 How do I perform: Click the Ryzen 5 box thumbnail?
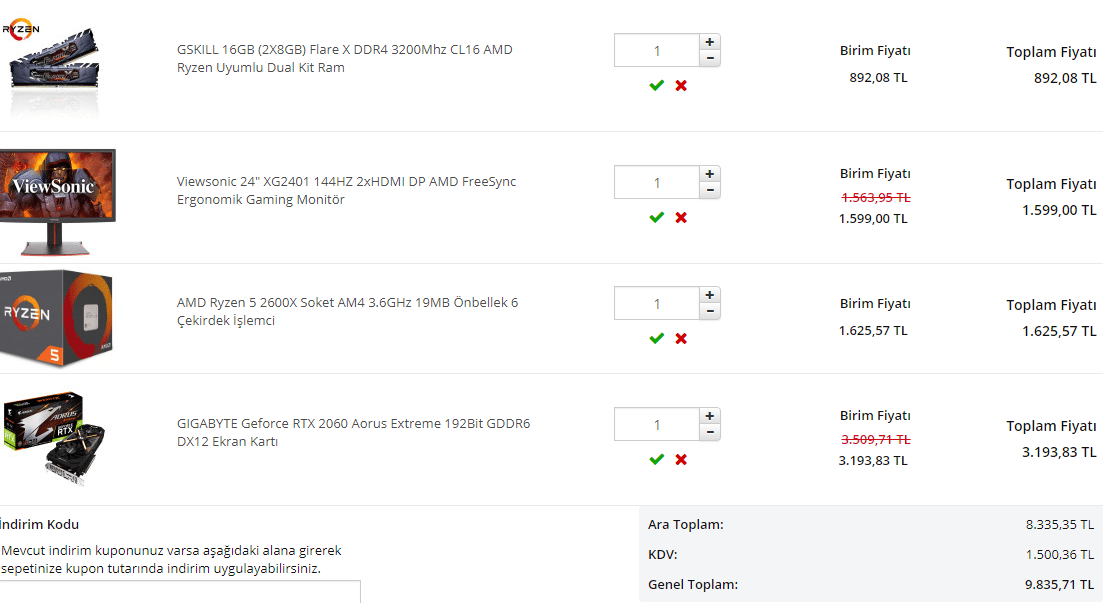tap(57, 318)
